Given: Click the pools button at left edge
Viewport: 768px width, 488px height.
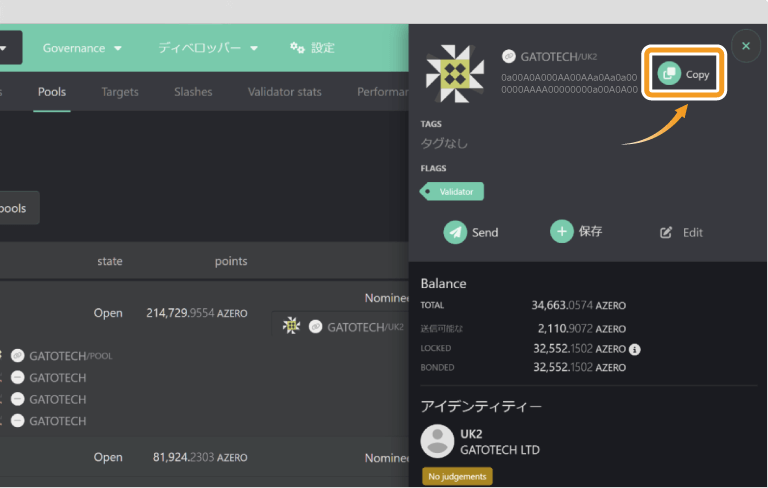Looking at the screenshot, I should point(19,208).
